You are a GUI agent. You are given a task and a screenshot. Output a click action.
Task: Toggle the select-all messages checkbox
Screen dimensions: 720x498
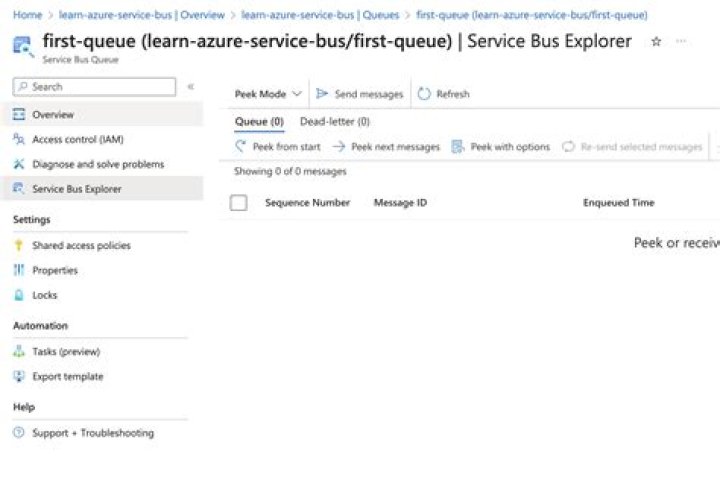pyautogui.click(x=239, y=202)
